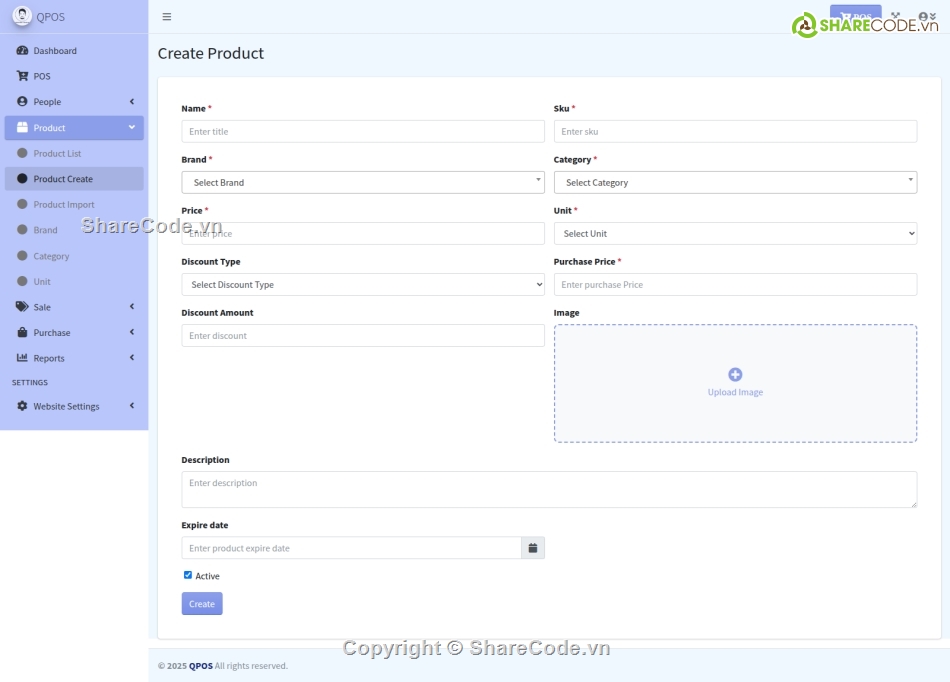Uncheck the Active checkbox
Viewport: 950px width, 682px height.
(x=187, y=574)
